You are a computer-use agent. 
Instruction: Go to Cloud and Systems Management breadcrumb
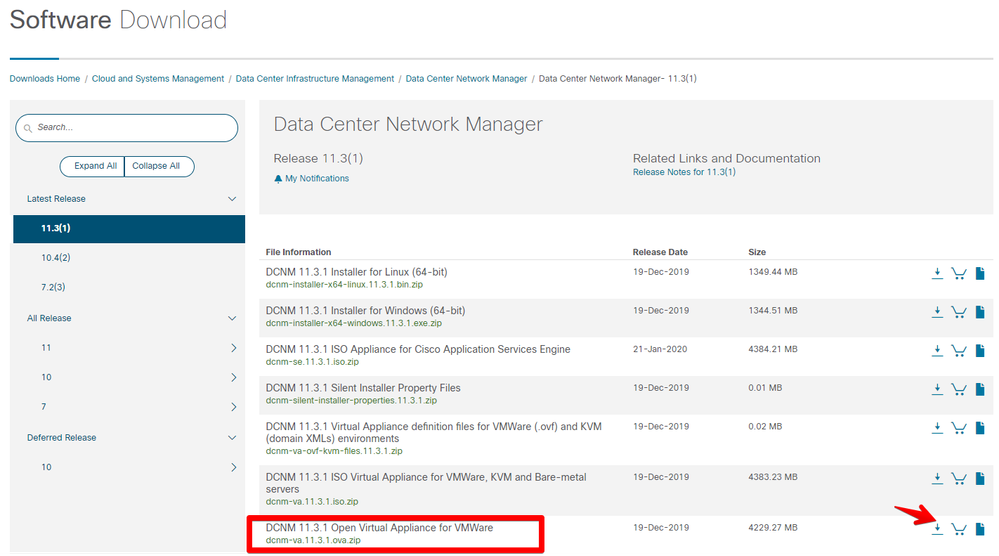tap(158, 78)
